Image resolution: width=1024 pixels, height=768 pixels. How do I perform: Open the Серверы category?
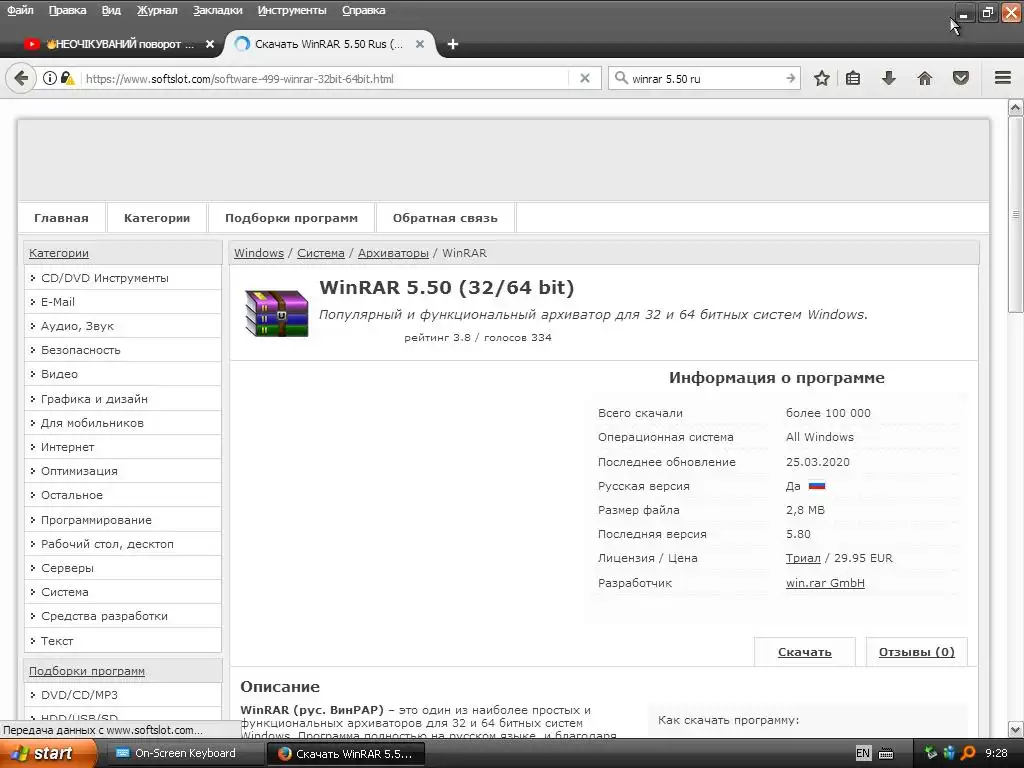click(x=67, y=568)
